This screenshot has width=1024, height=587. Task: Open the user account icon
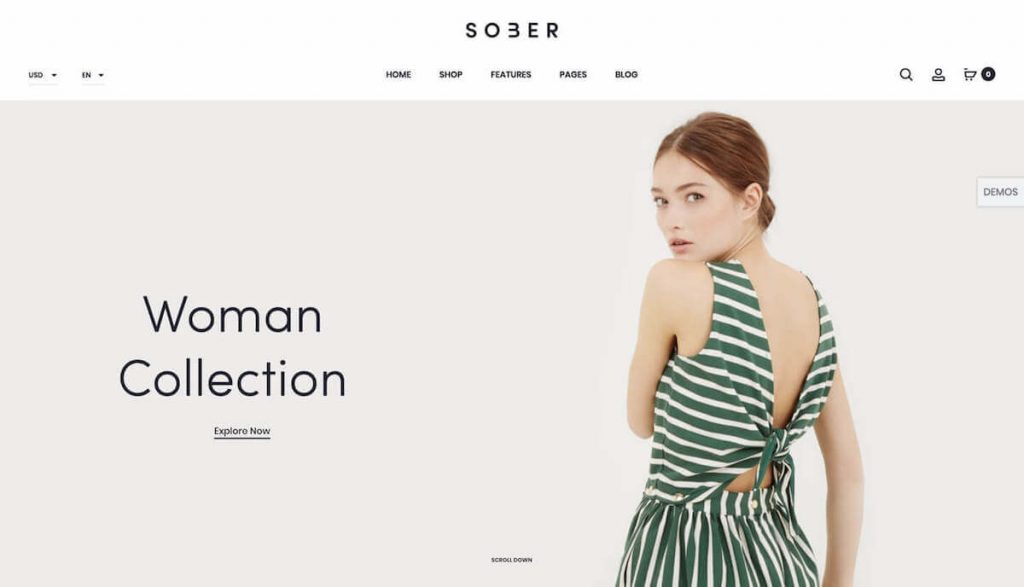click(938, 74)
